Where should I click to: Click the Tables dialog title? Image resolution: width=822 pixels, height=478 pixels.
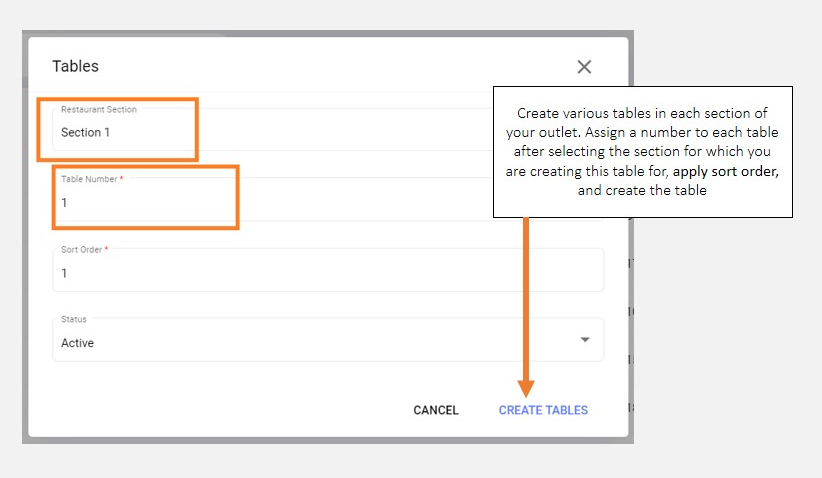tap(75, 67)
